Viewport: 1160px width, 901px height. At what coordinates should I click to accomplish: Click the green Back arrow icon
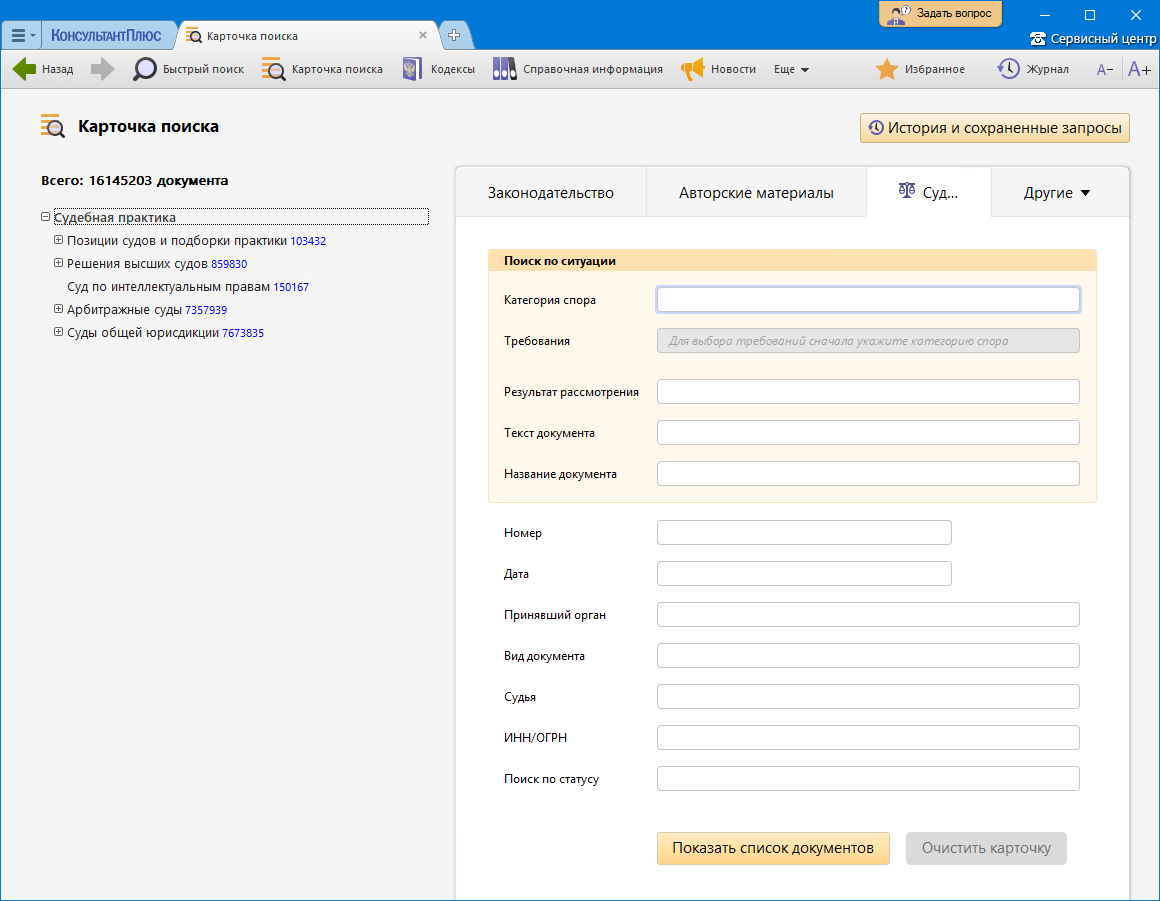[24, 69]
